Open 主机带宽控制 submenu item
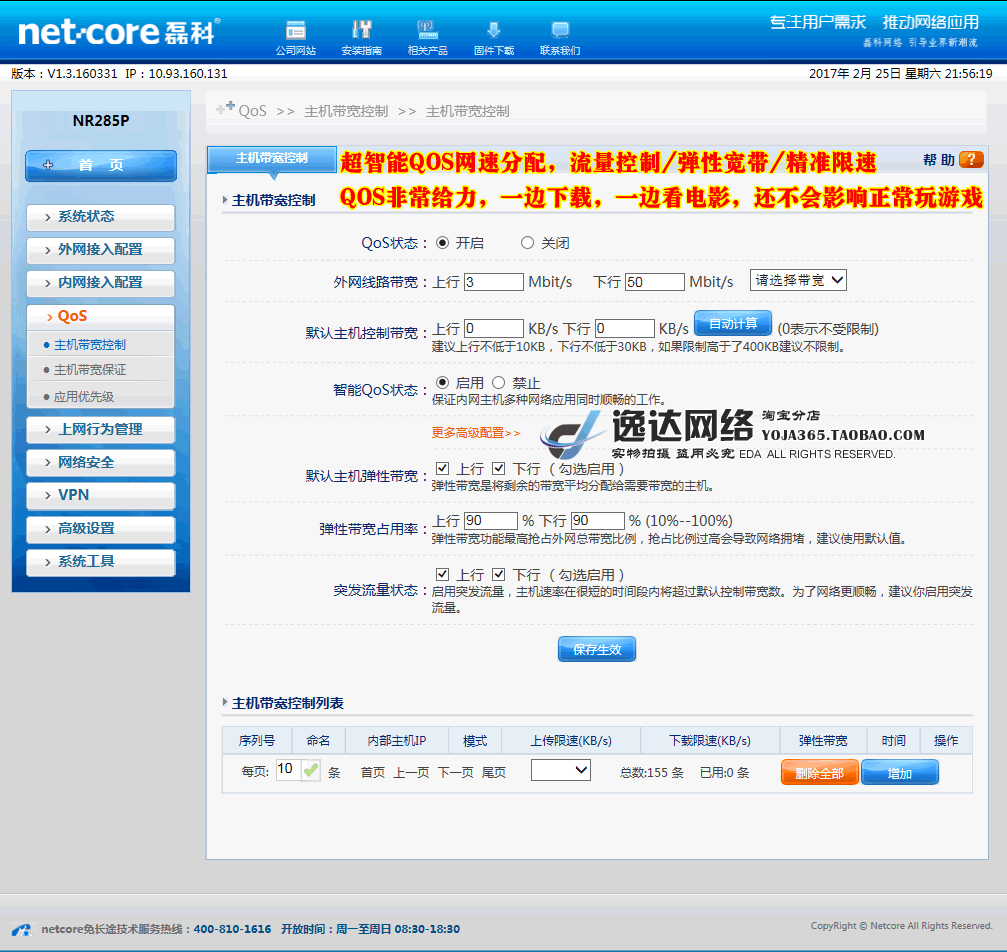The height and width of the screenshot is (952, 1007). tap(90, 345)
